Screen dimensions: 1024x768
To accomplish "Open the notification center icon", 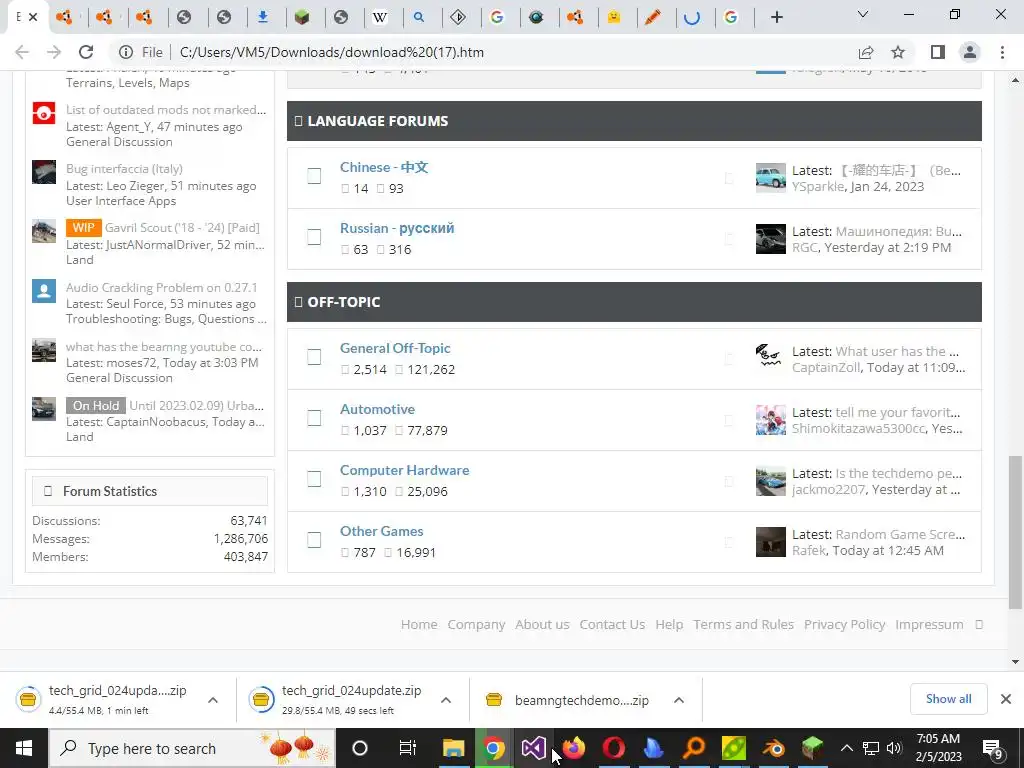I will coord(993,748).
